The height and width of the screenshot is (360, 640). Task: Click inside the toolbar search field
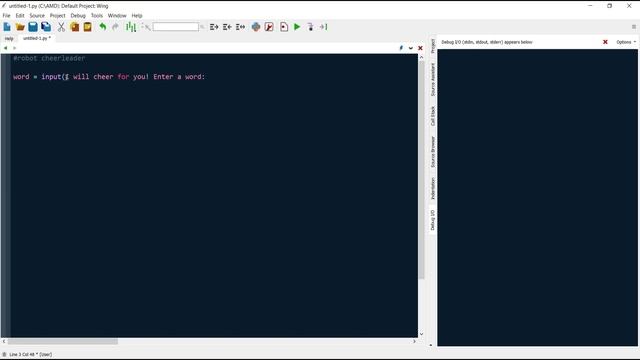click(x=176, y=27)
